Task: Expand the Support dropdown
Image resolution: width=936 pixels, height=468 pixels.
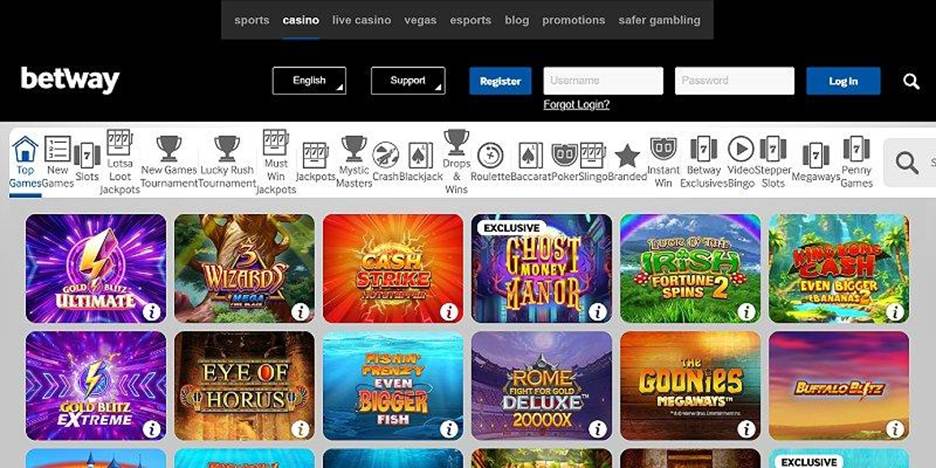Action: click(408, 81)
